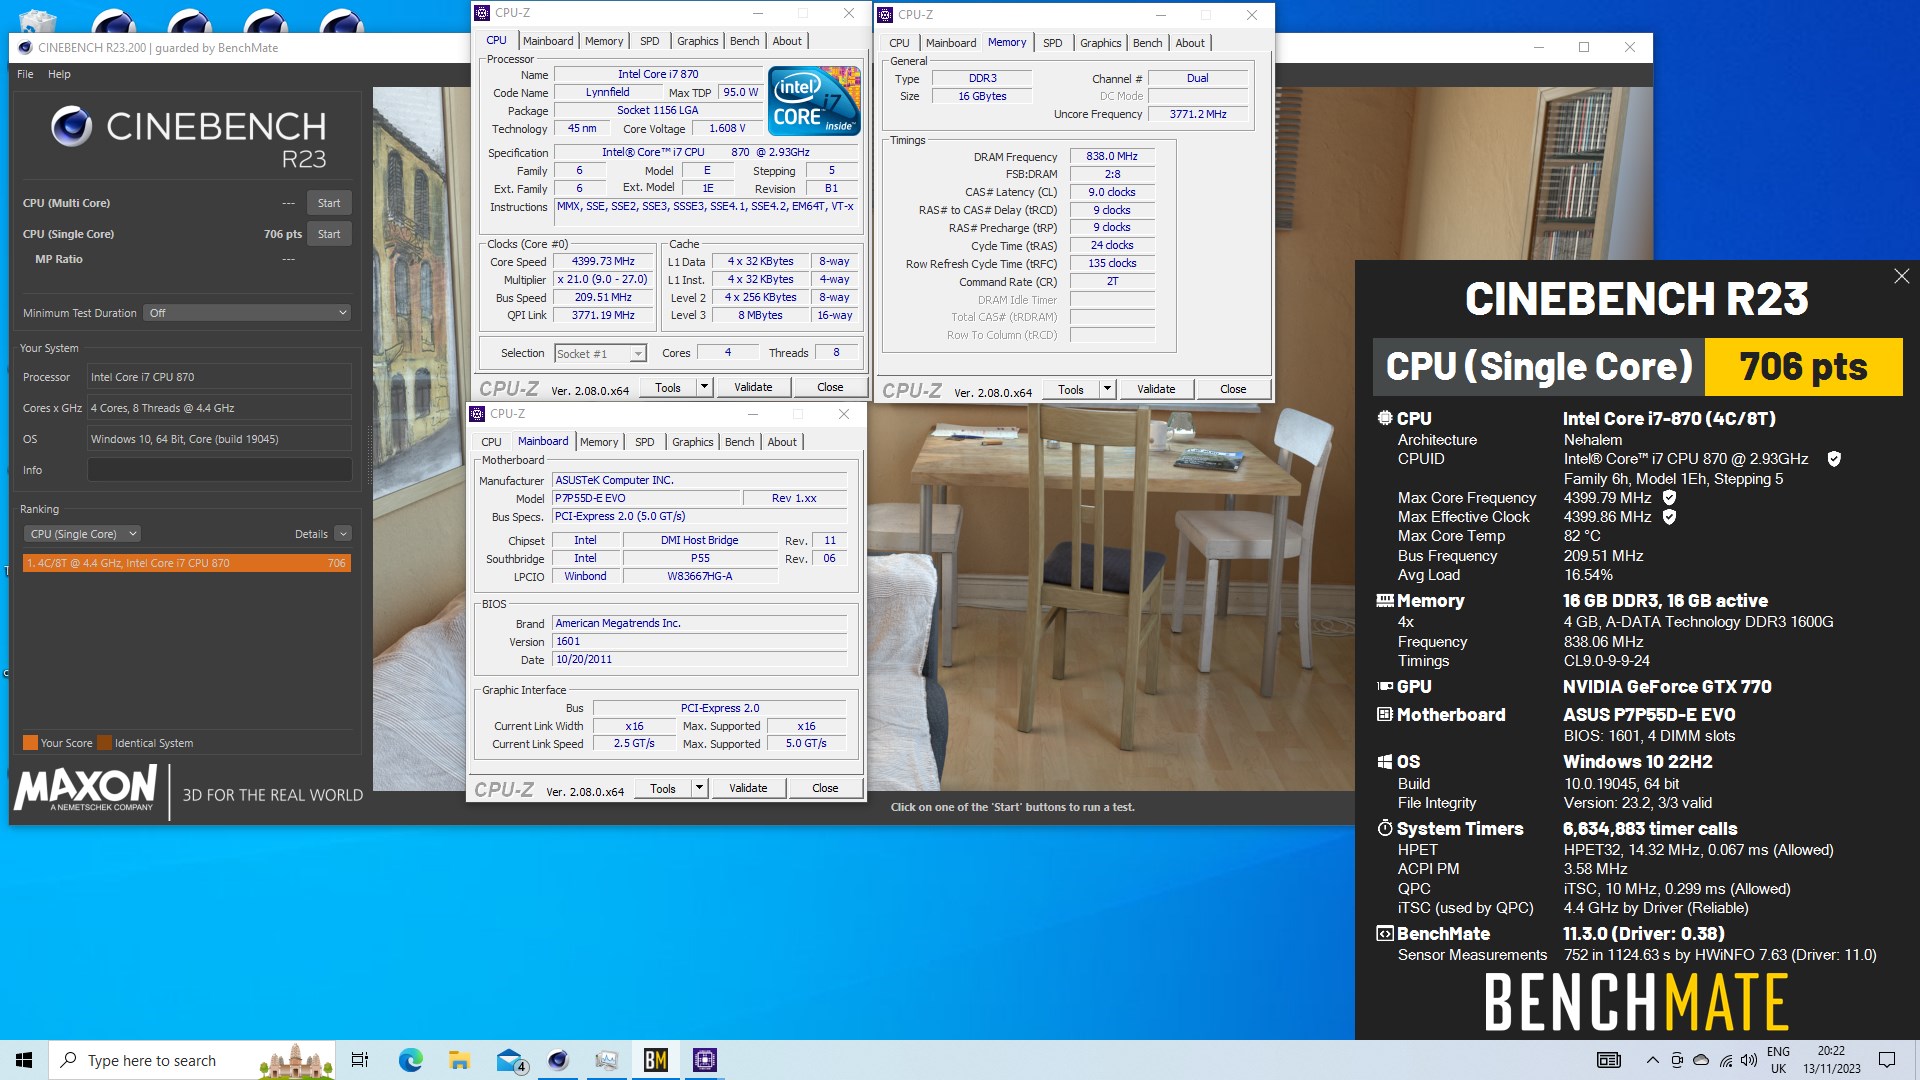Click the shield beside Max Core Frequency
1920x1080 pixels.
[x=1669, y=497]
